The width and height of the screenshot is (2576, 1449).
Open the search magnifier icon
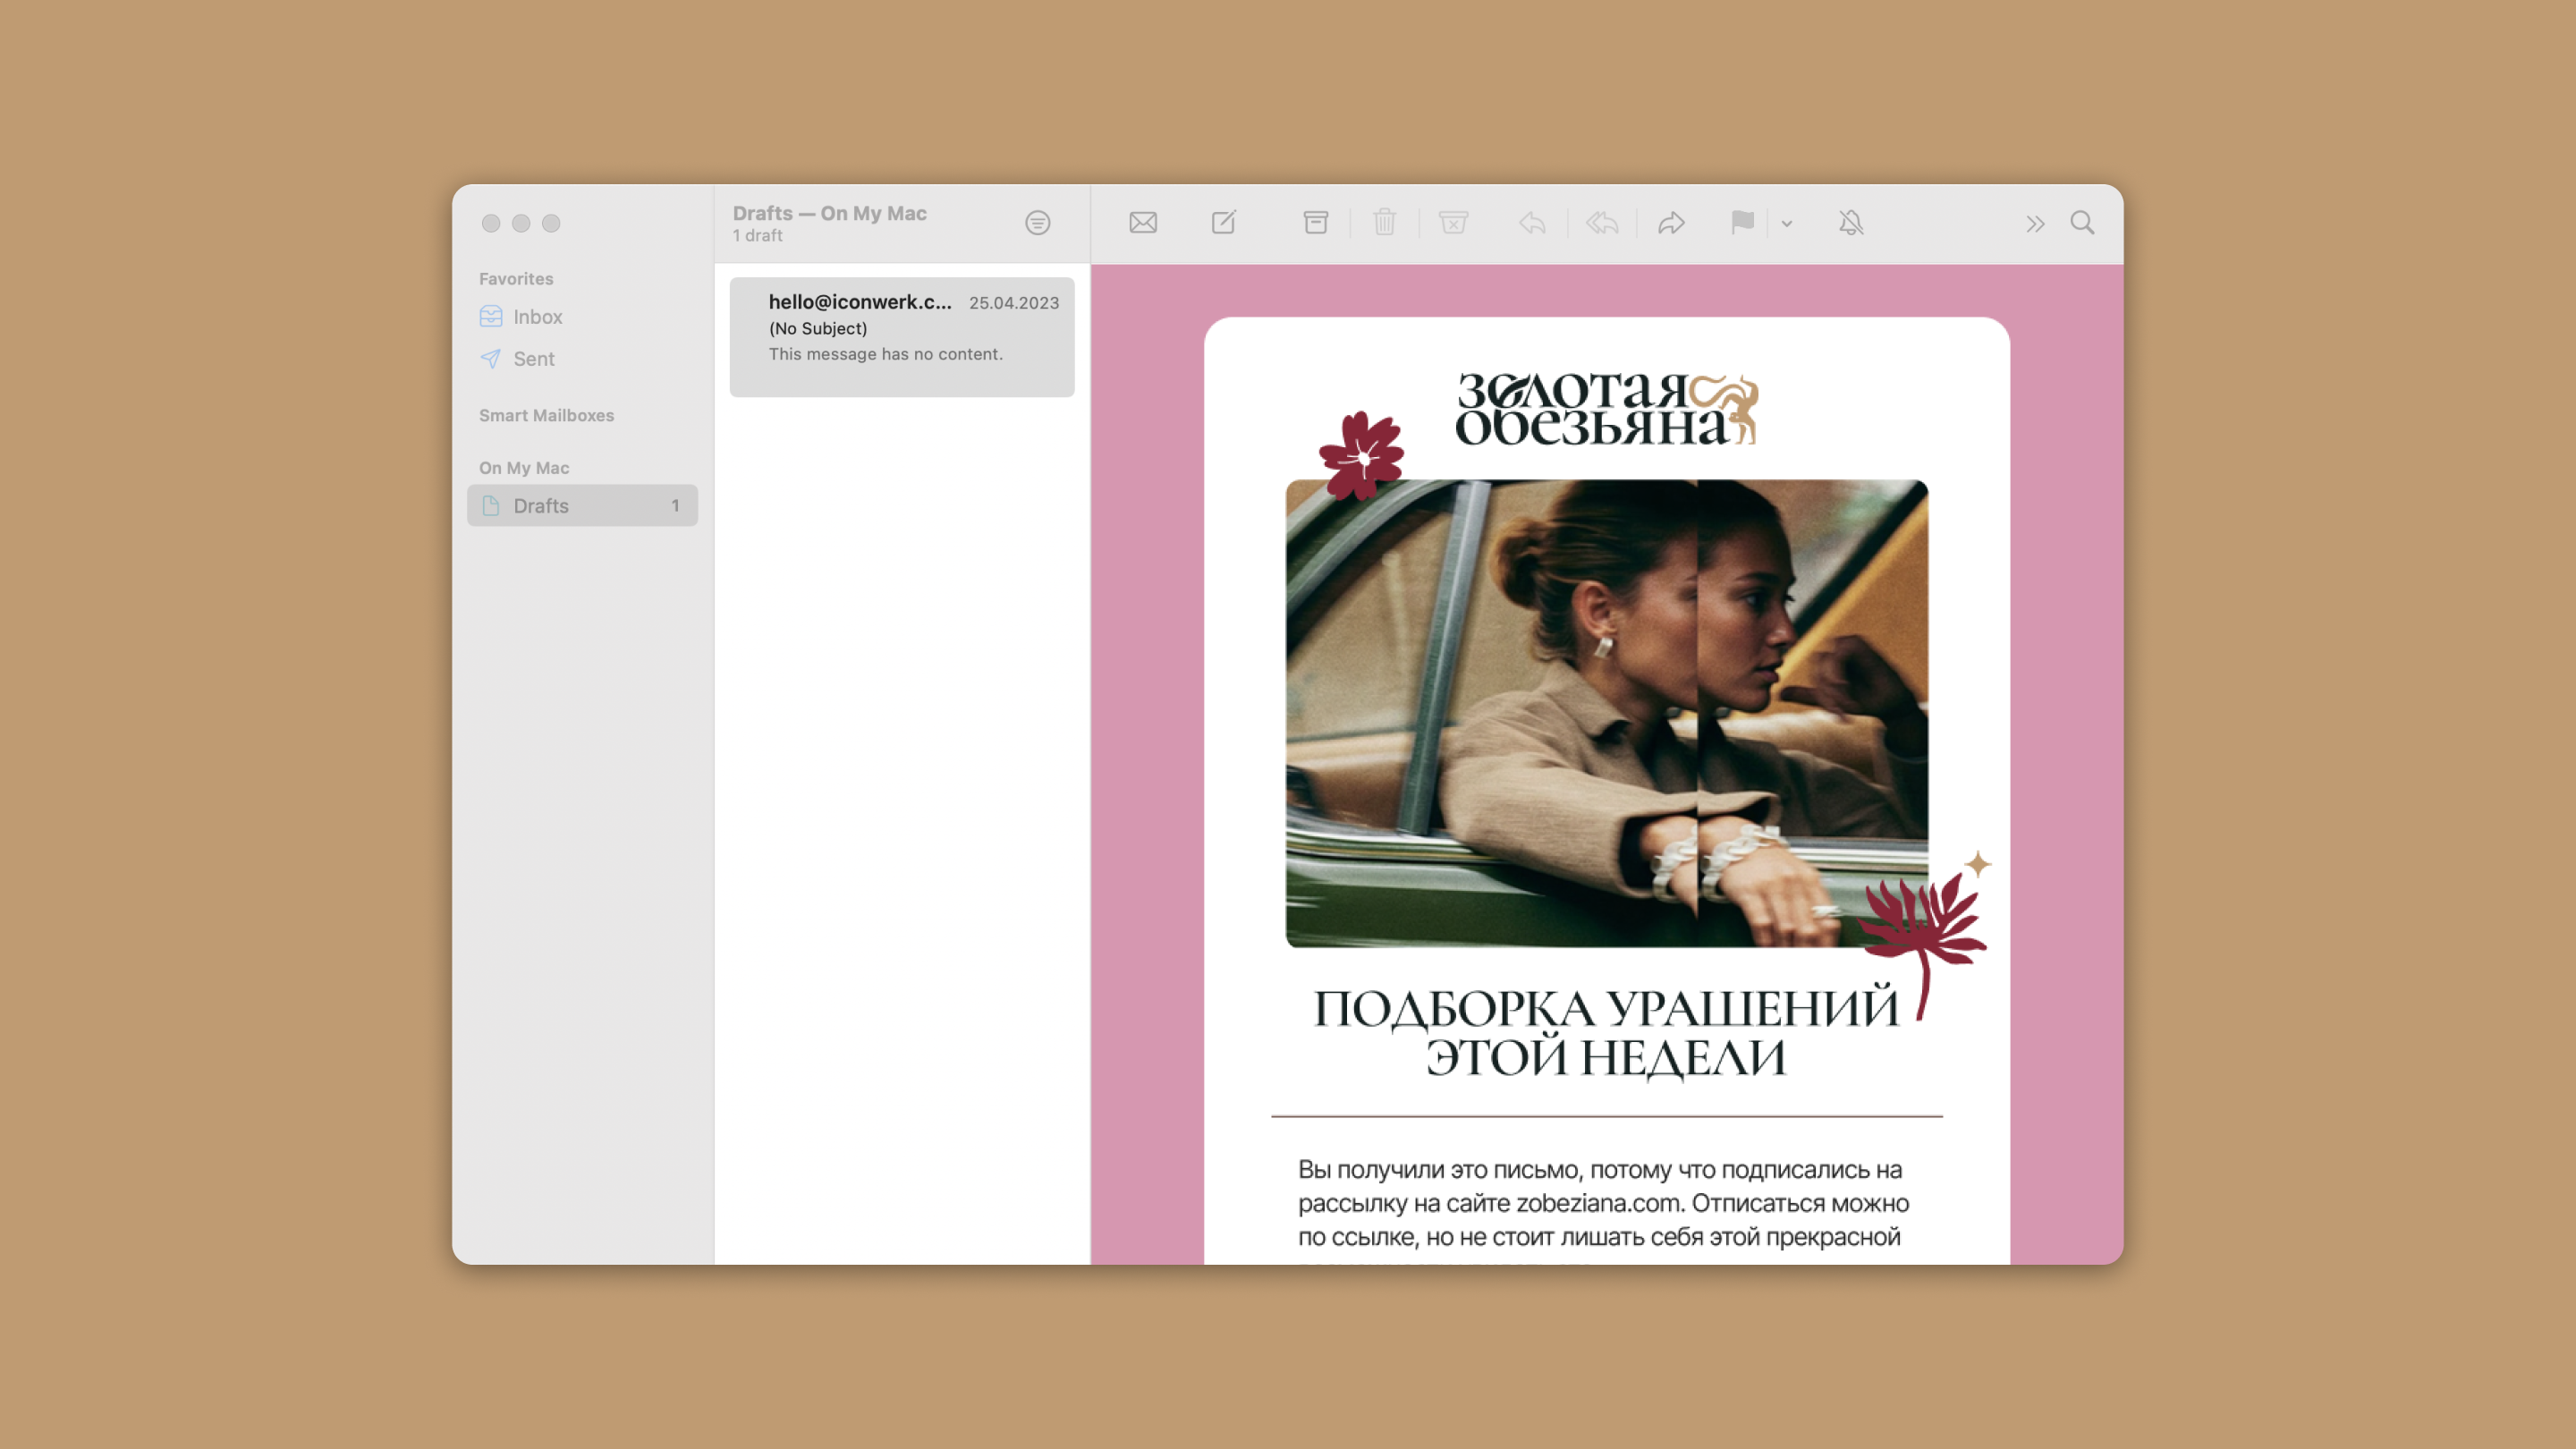click(2082, 222)
